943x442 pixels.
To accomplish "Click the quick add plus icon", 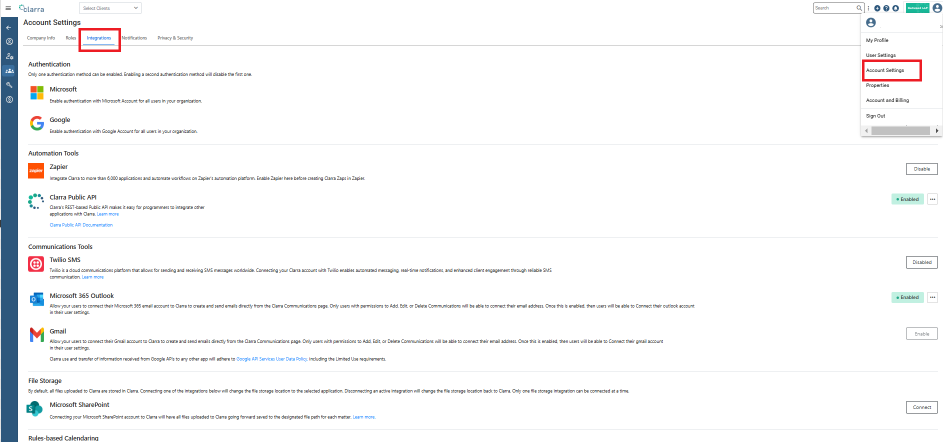I will (x=877, y=8).
